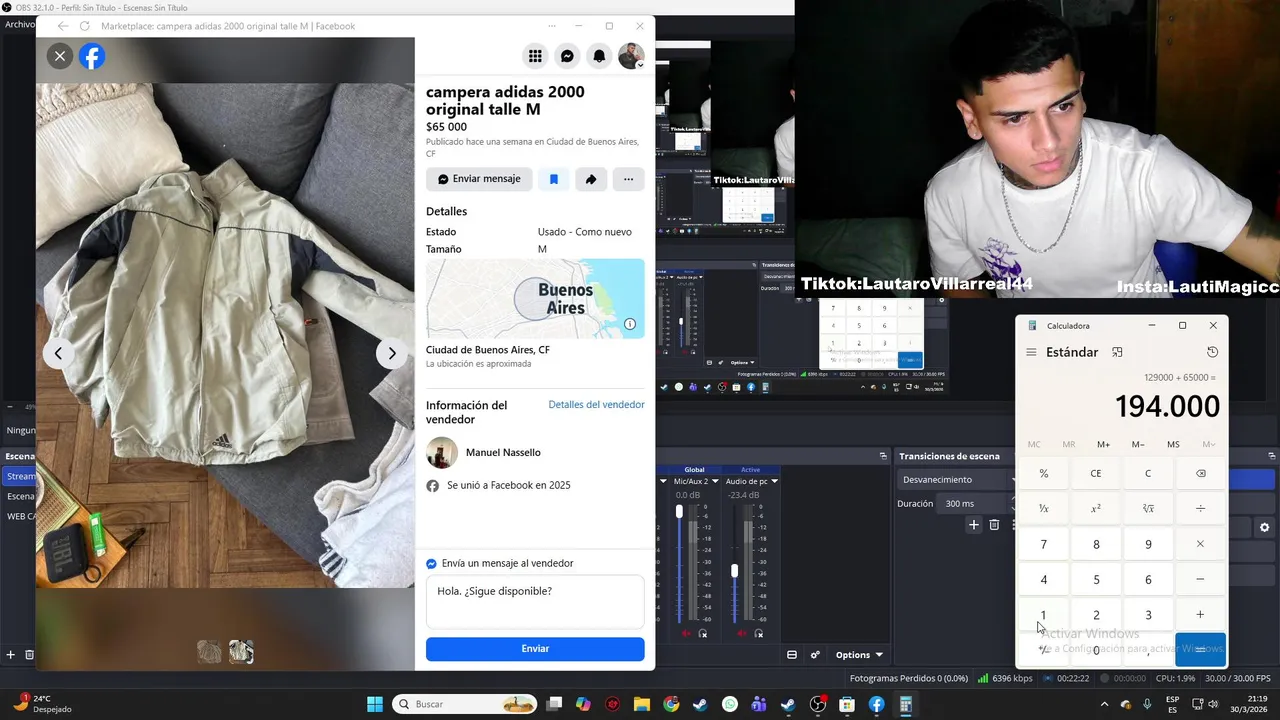Open the audio mixer Options dropdown
The height and width of the screenshot is (720, 1280).
pos(859,655)
